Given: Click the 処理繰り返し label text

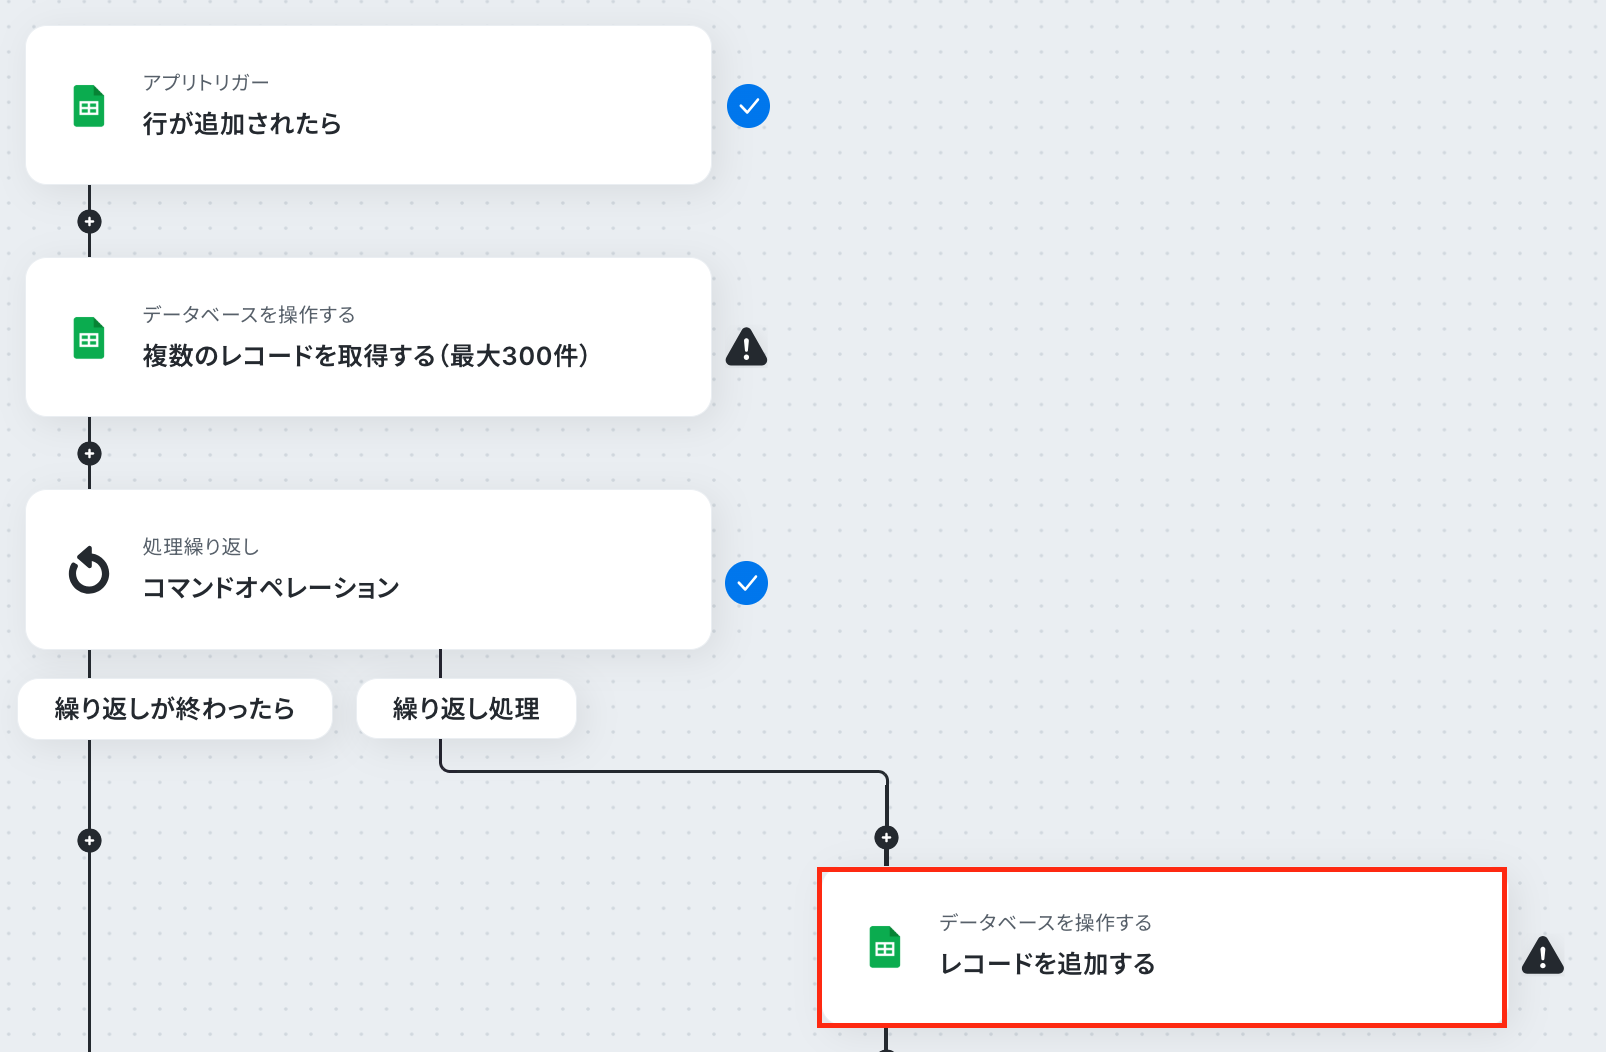Looking at the screenshot, I should click(201, 547).
